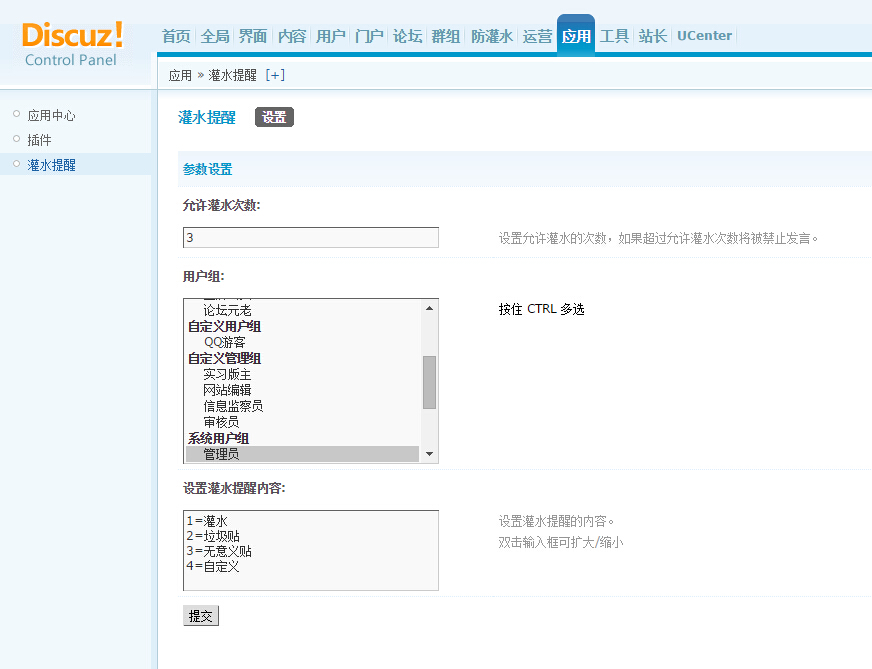Open the 工具 navigation tab
Viewport: 872px width, 669px height.
coord(614,36)
